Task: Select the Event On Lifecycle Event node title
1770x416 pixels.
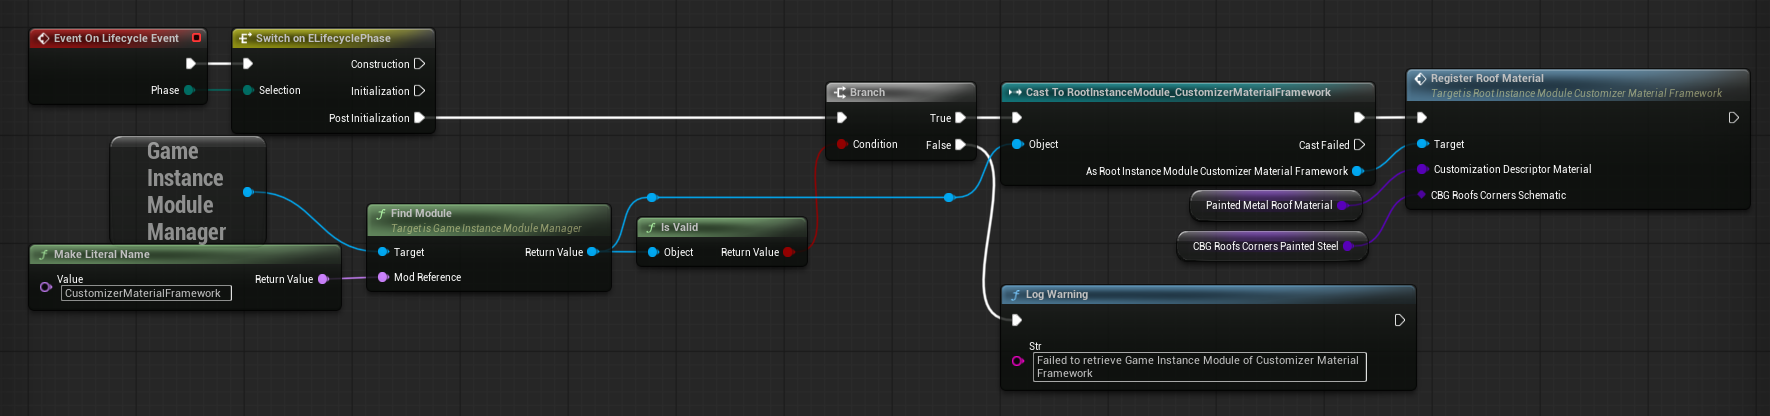Action: 116,38
